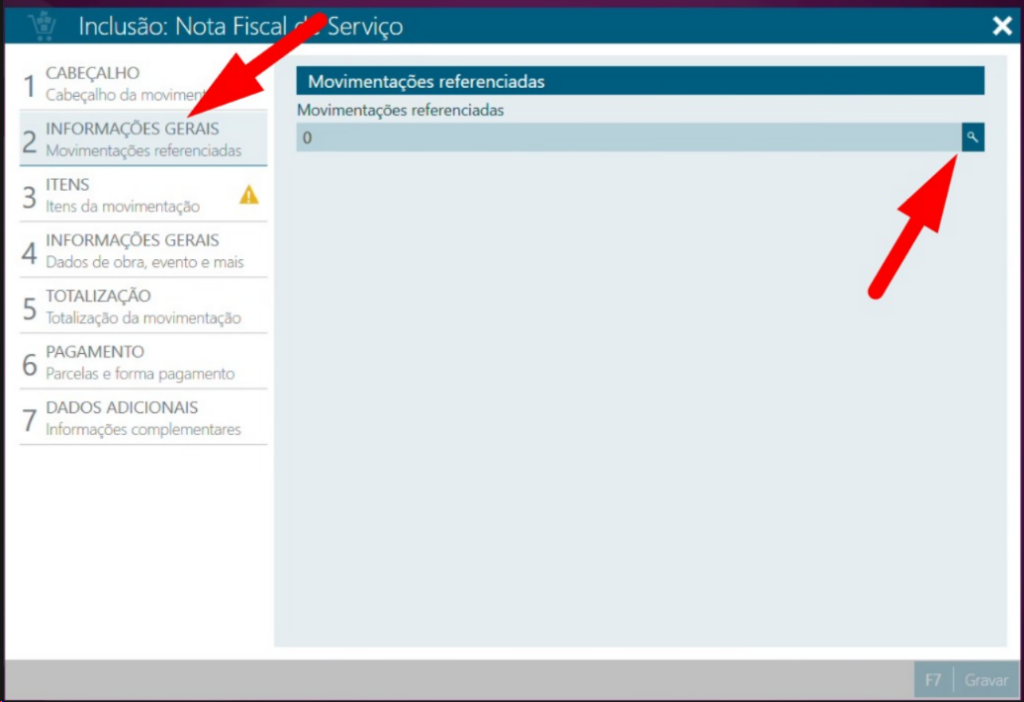Click the Gravar button
The height and width of the screenshot is (702, 1024).
click(985, 680)
